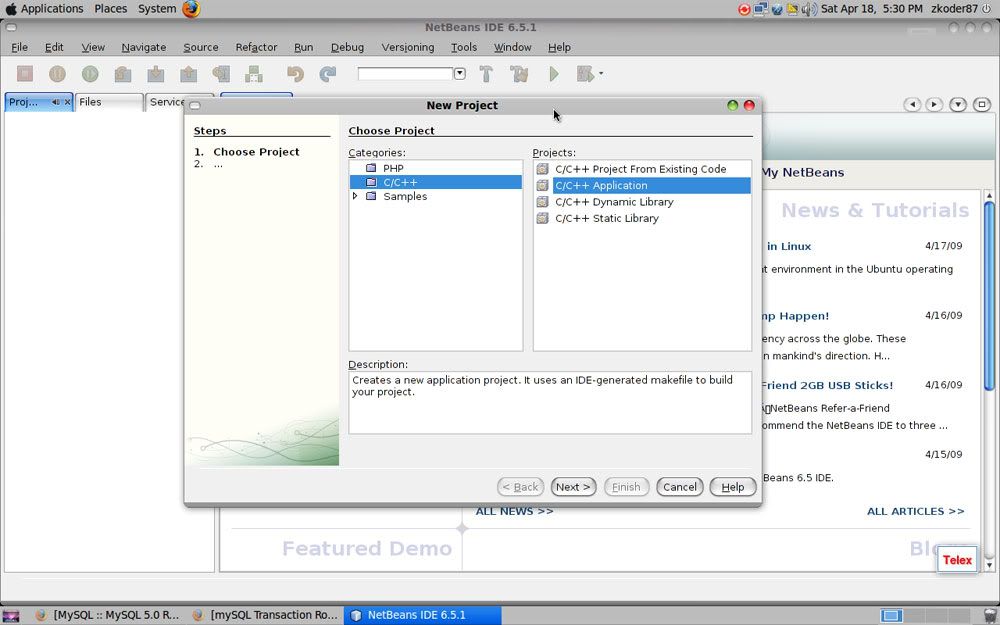Open the Debug Main Project dropdown arrow

click(x=601, y=74)
